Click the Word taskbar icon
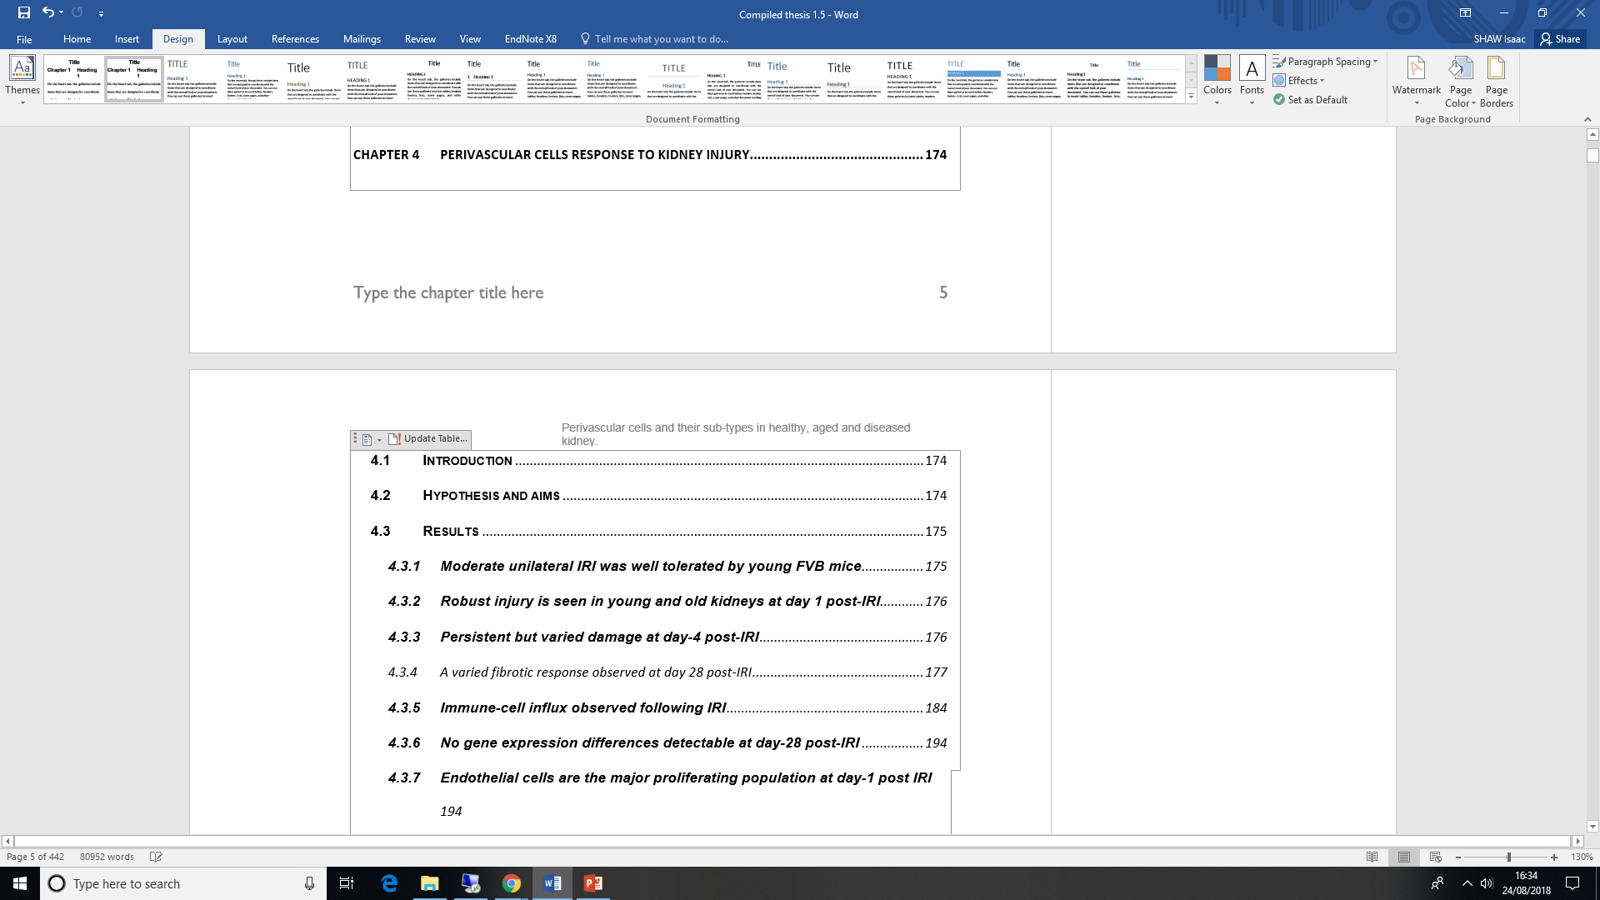 tap(552, 883)
